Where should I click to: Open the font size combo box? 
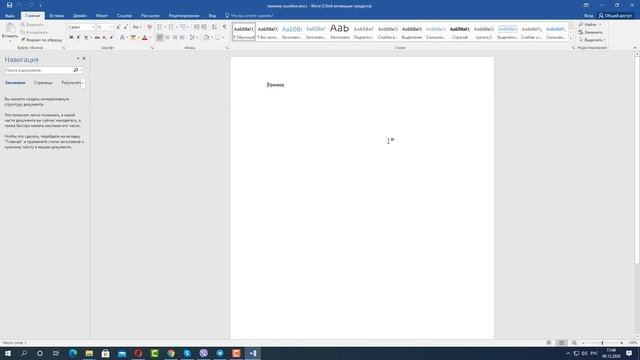(104, 27)
